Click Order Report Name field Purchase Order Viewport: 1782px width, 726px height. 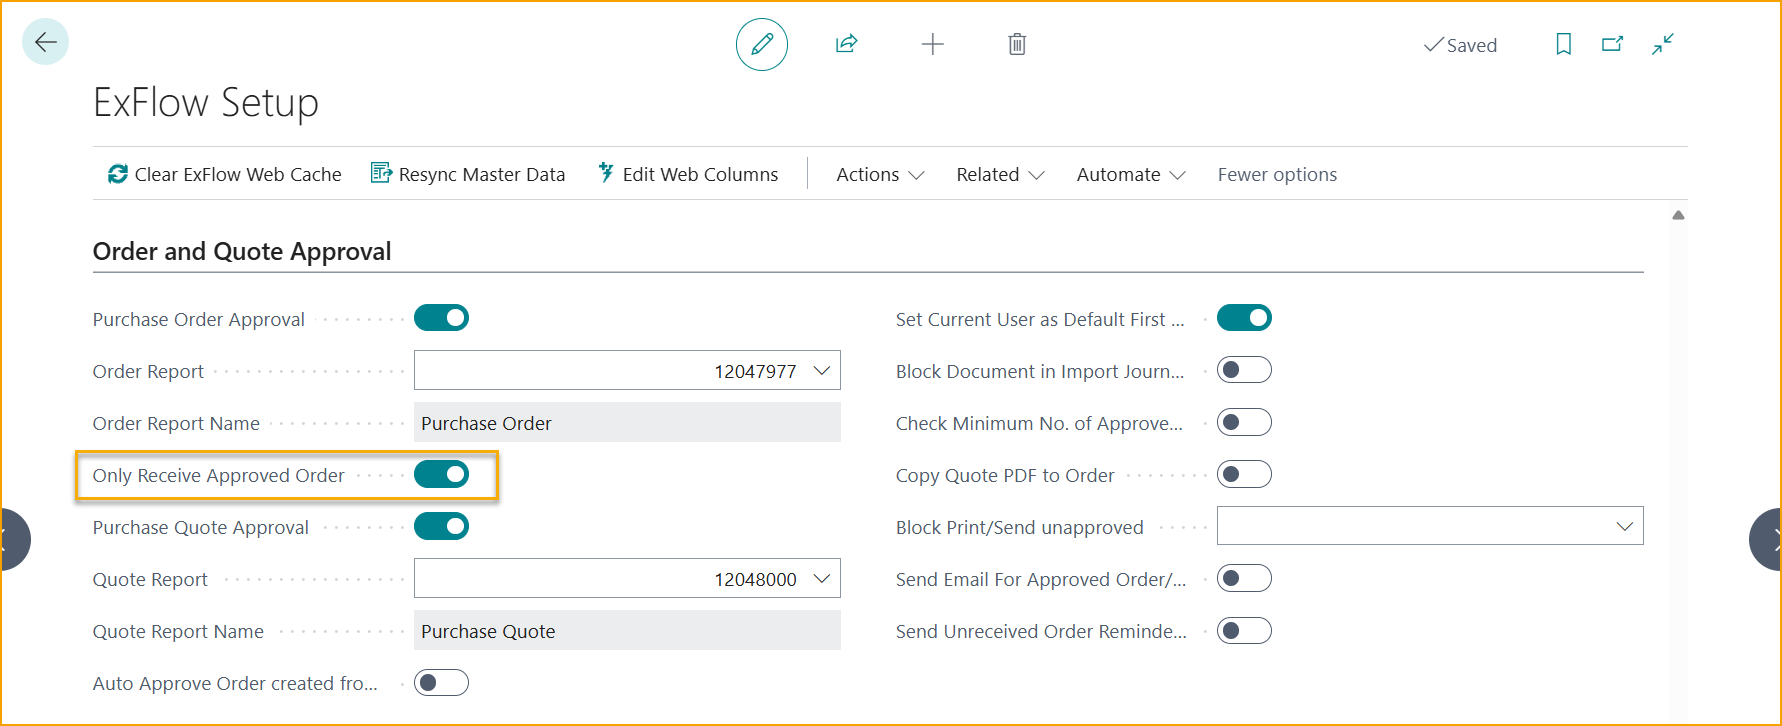627,422
